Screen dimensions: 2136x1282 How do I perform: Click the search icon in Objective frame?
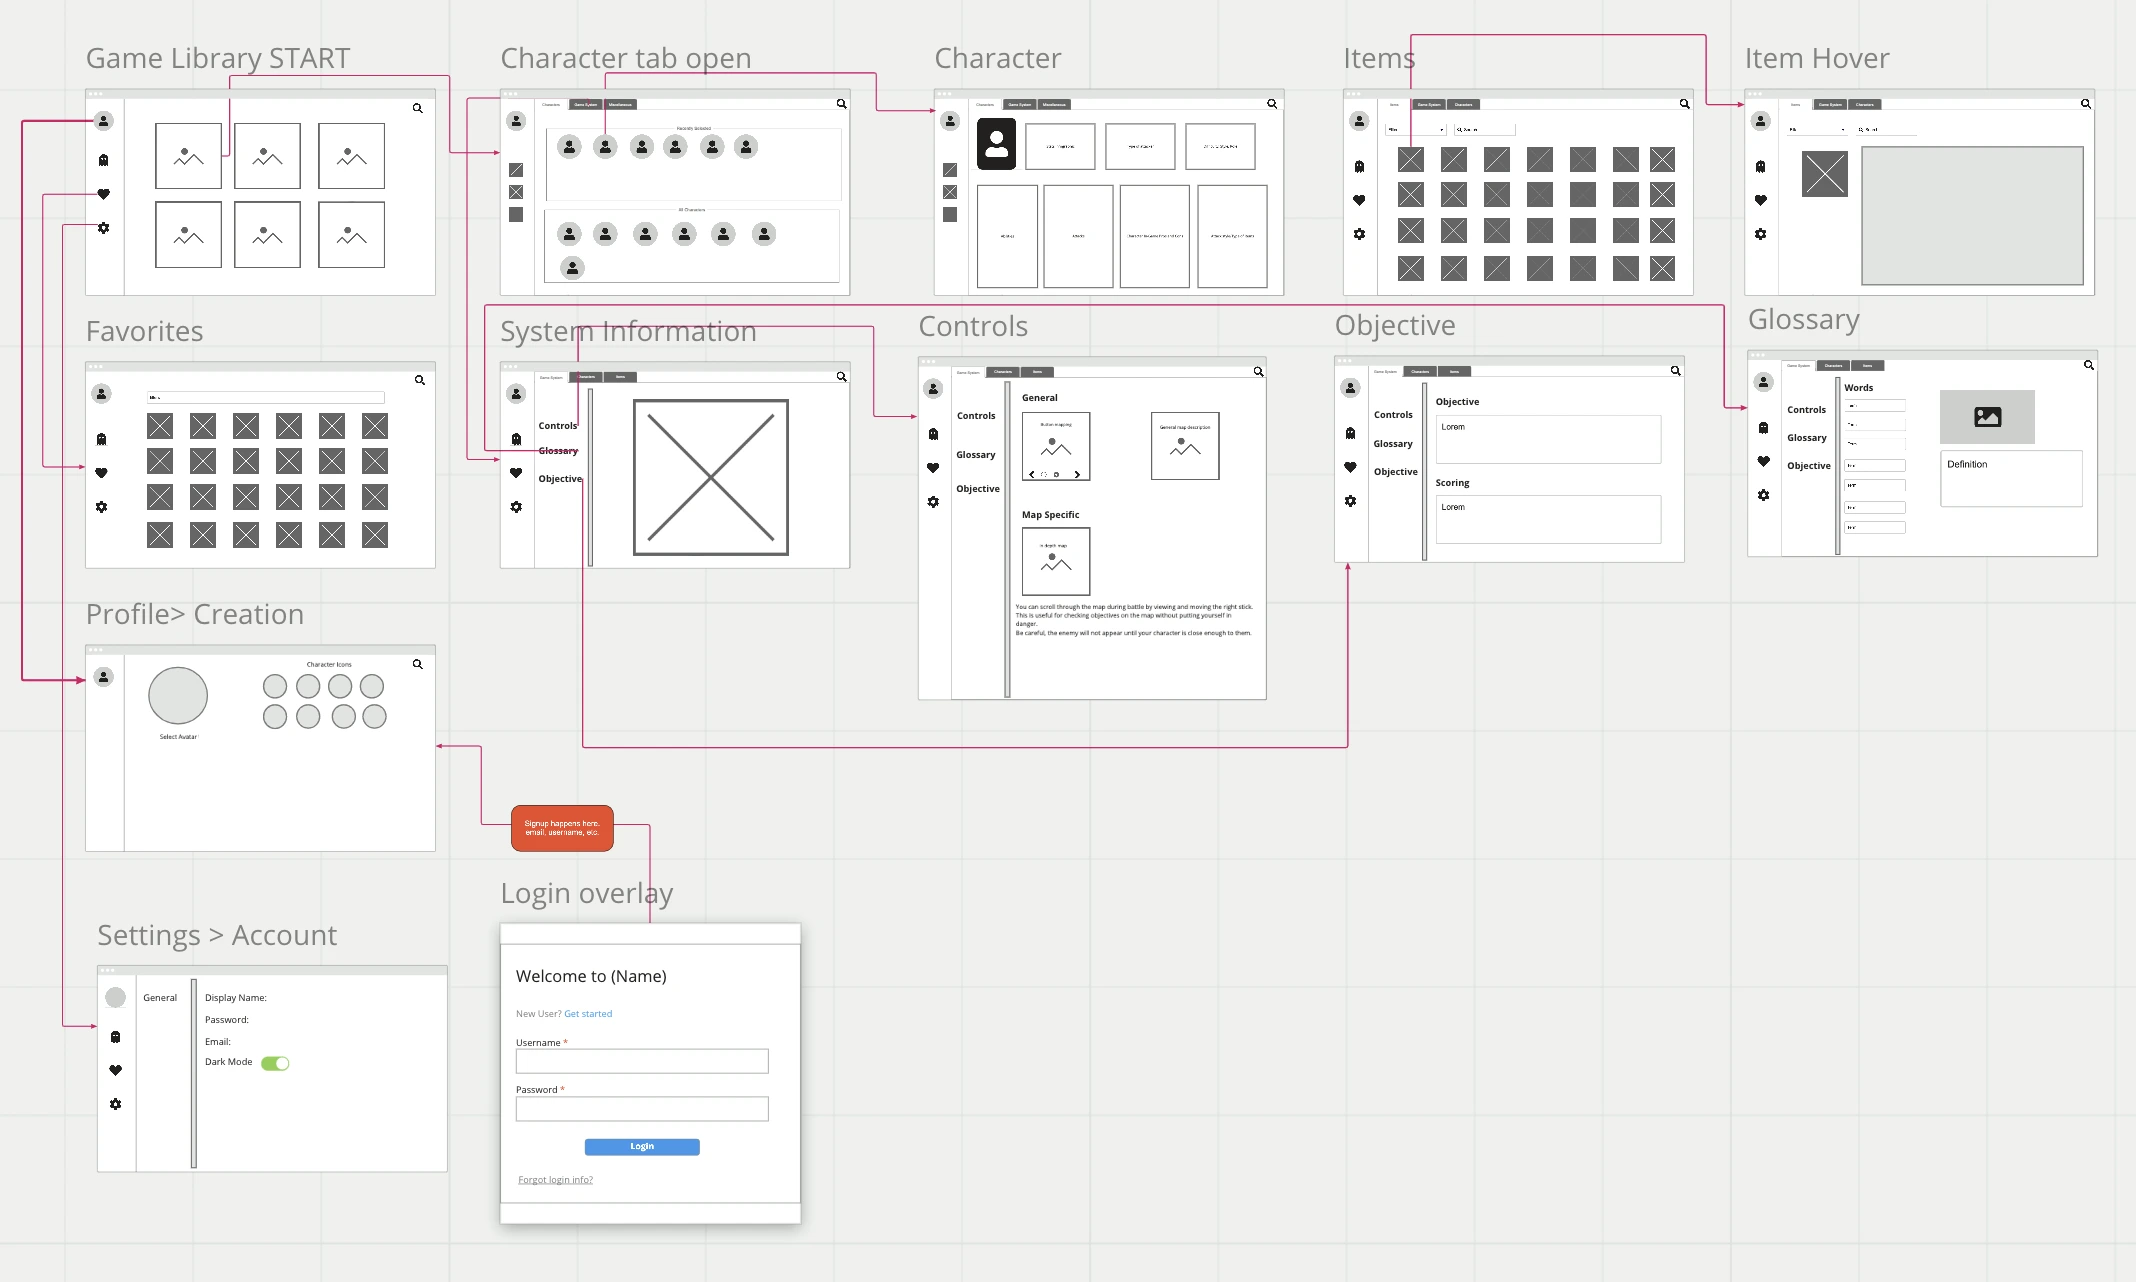(1676, 371)
